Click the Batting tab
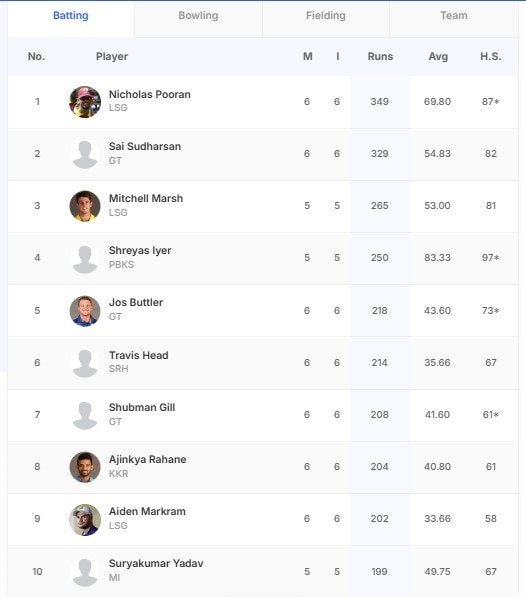This screenshot has width=526, height=597. click(x=71, y=16)
